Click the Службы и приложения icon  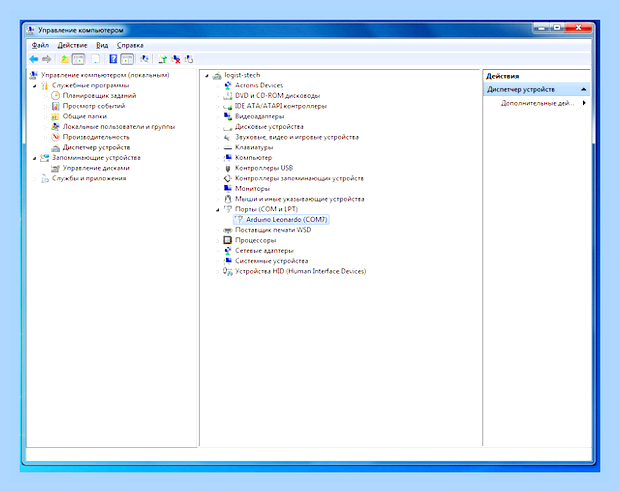(45, 178)
